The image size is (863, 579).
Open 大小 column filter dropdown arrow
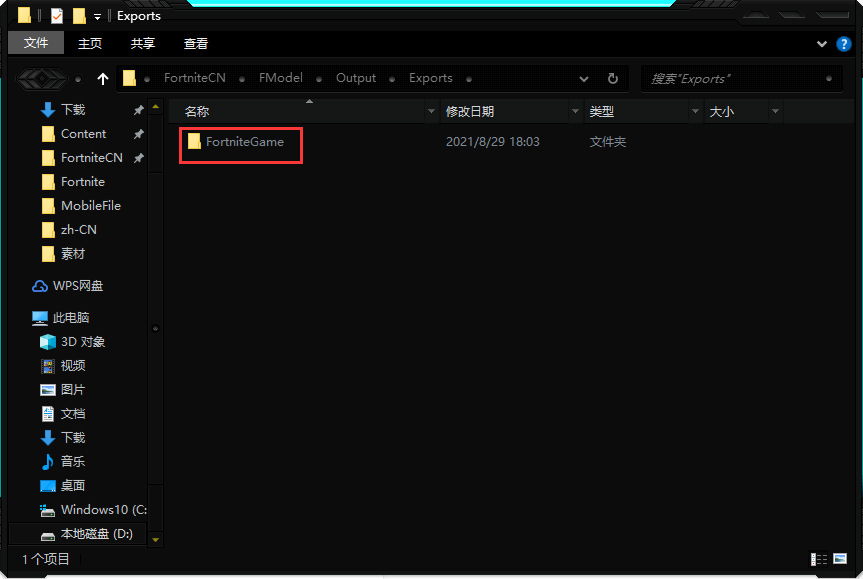775,112
